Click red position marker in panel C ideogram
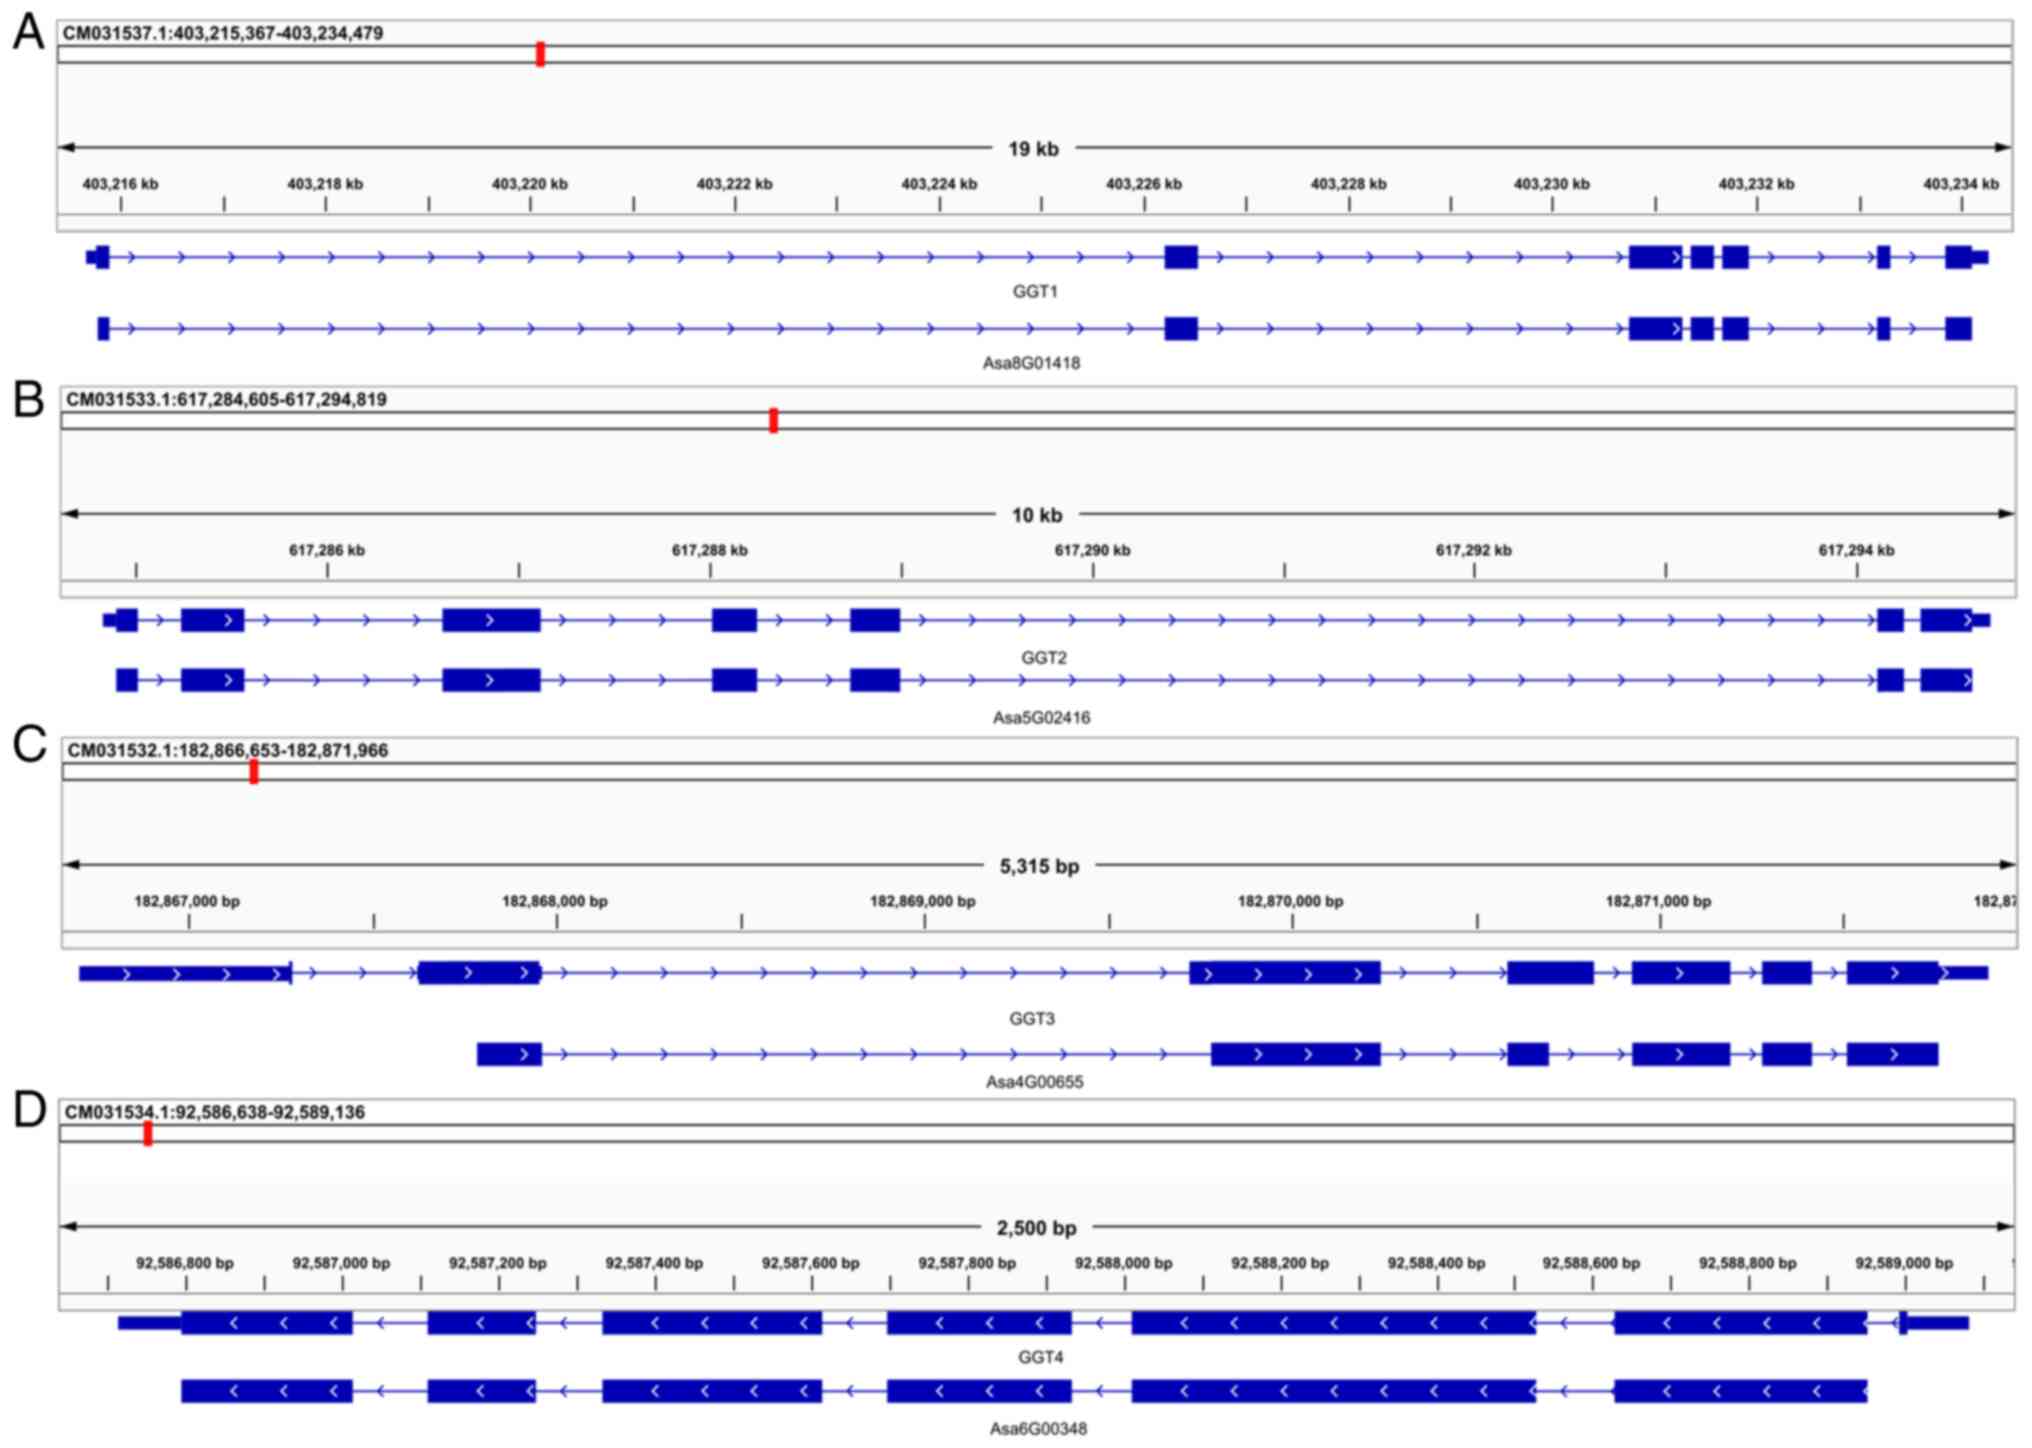The height and width of the screenshot is (1448, 2032). [x=254, y=771]
